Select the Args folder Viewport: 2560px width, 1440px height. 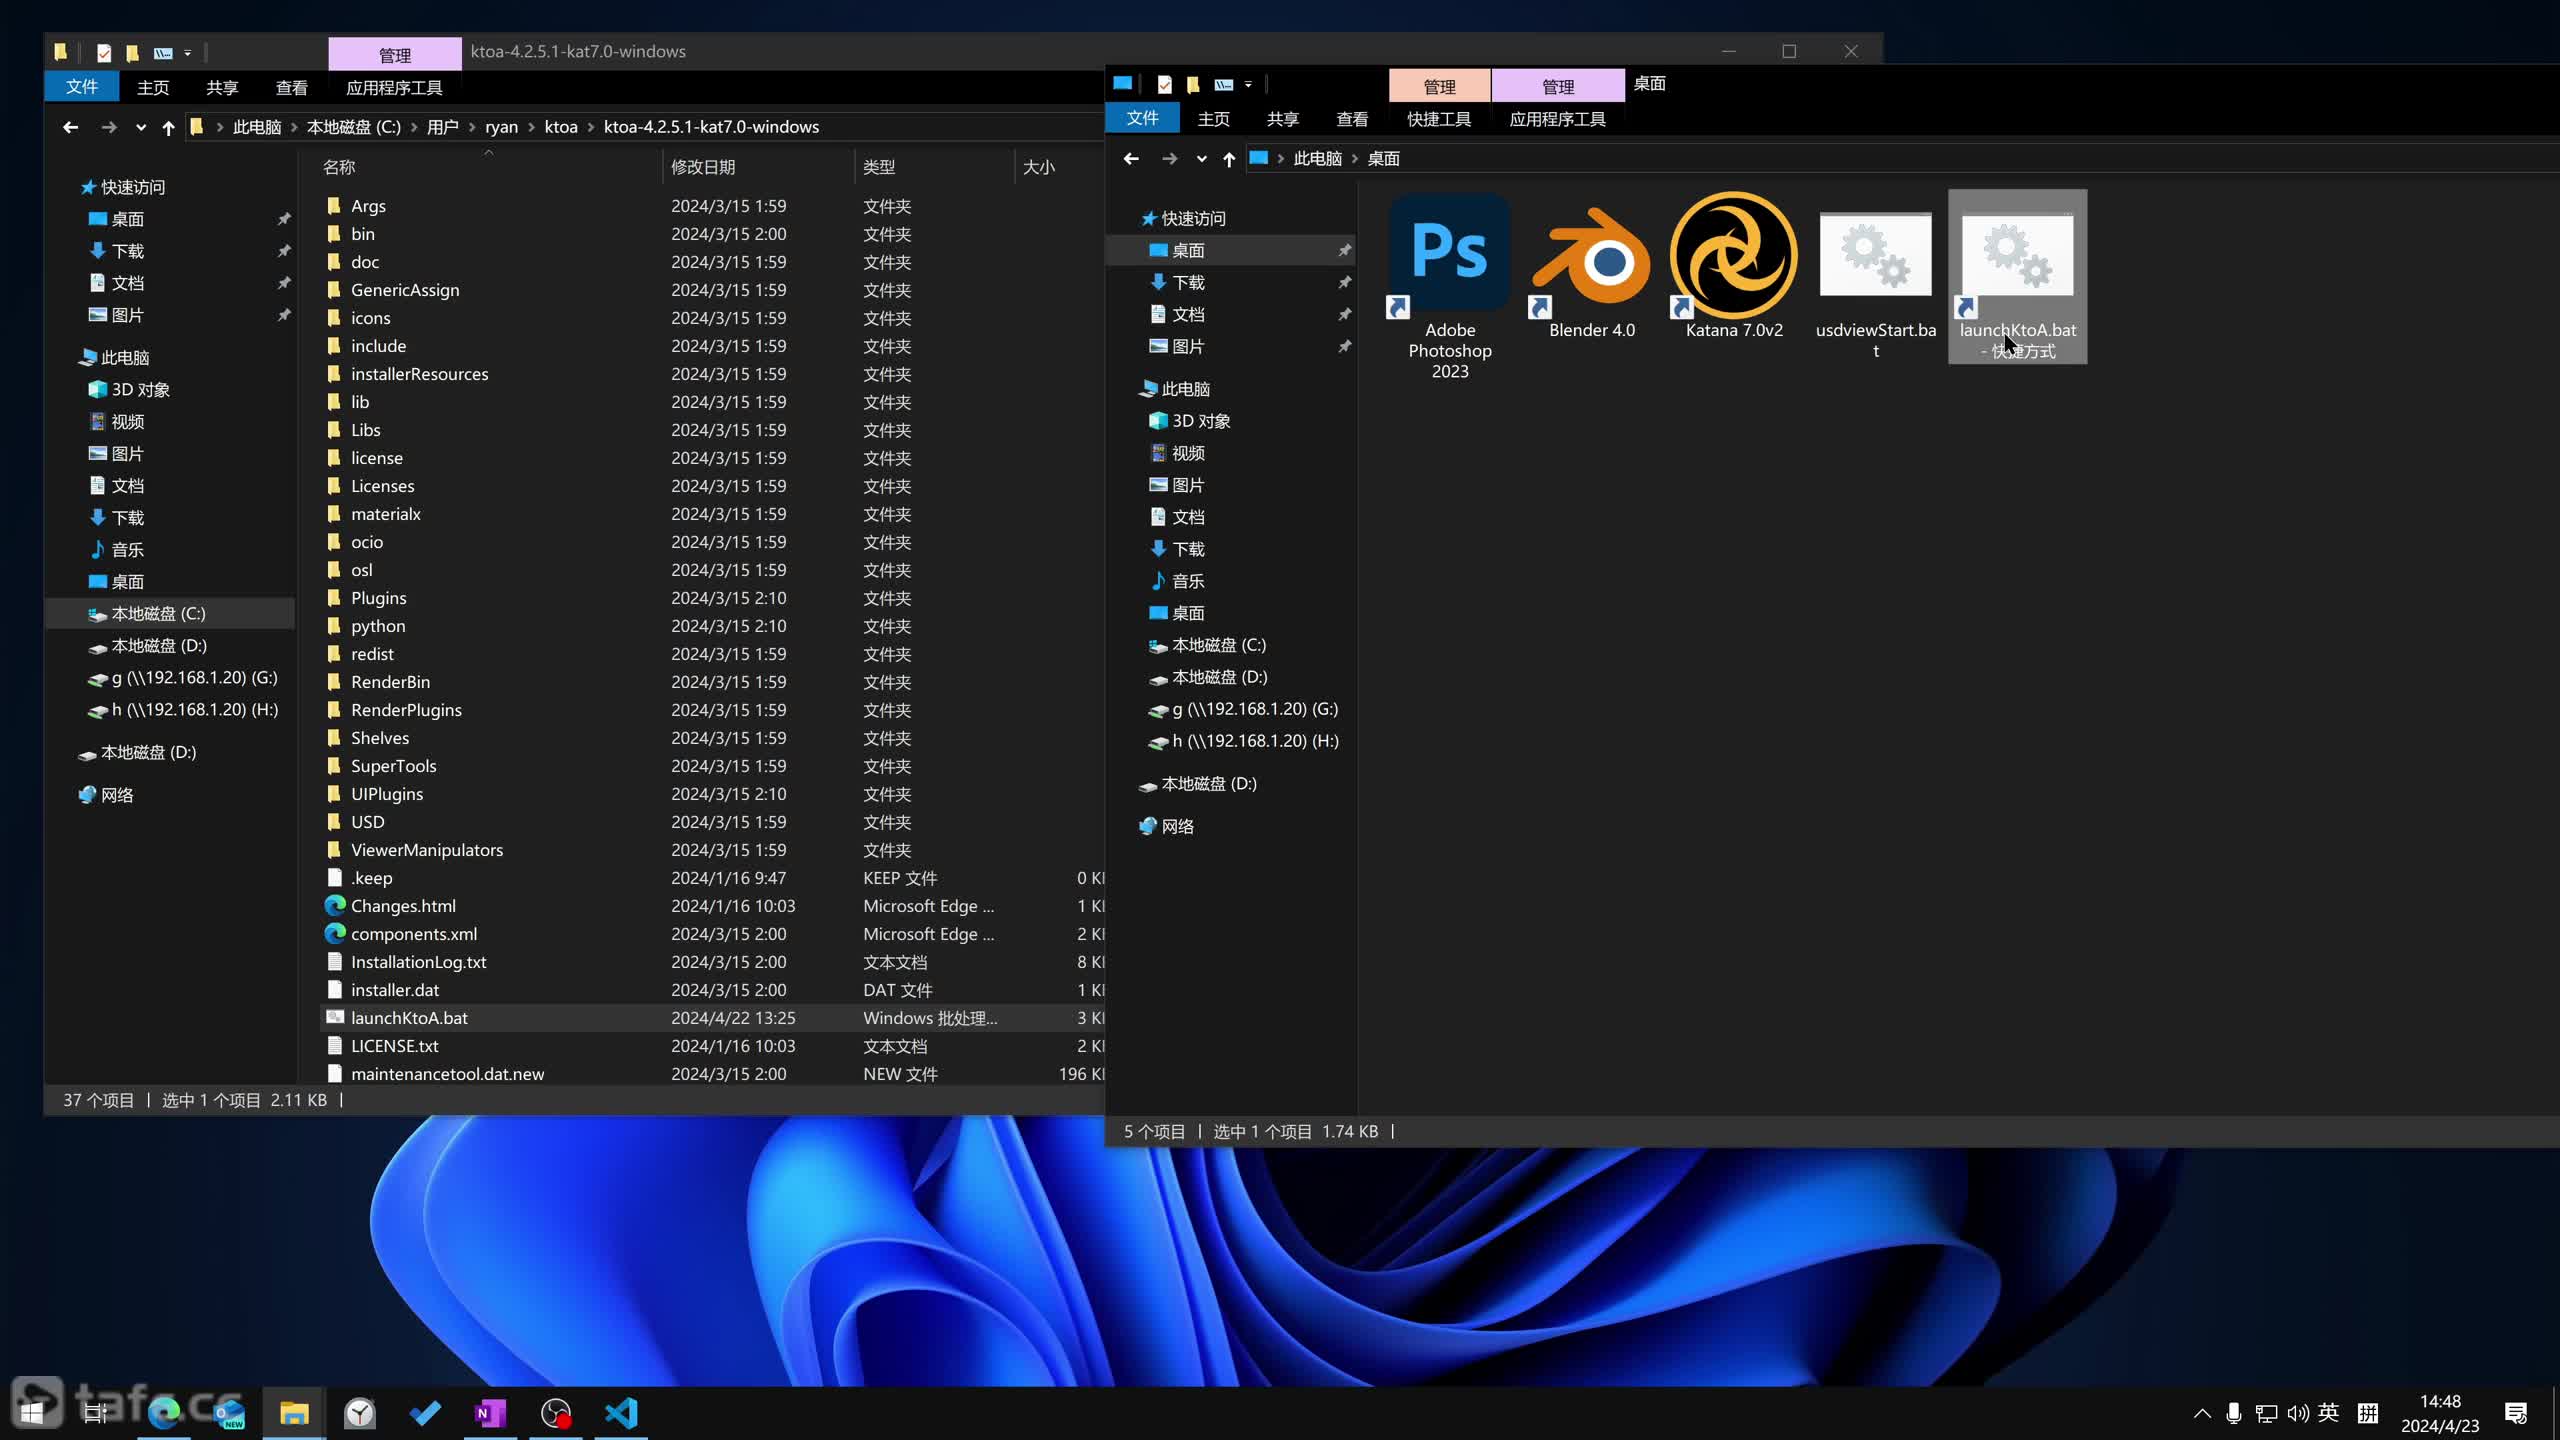coord(368,206)
